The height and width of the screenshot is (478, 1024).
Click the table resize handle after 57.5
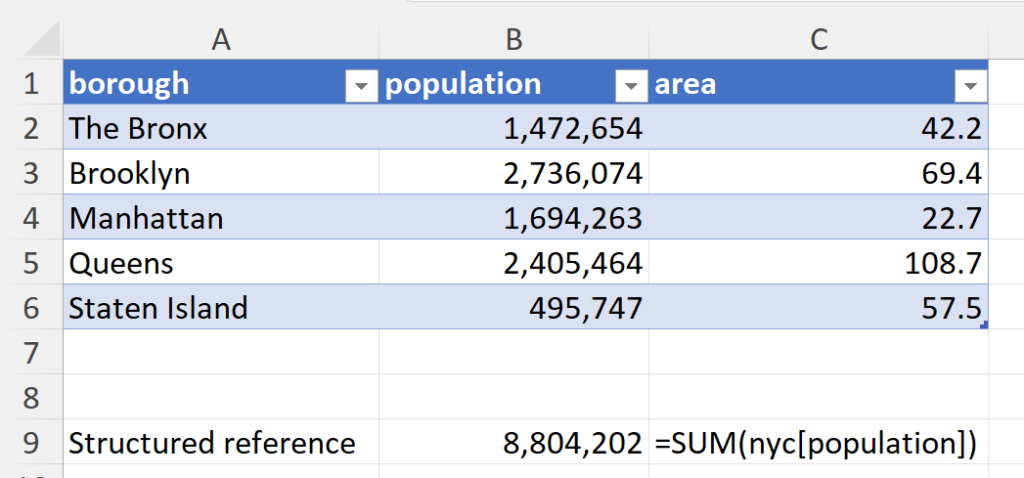tap(985, 325)
